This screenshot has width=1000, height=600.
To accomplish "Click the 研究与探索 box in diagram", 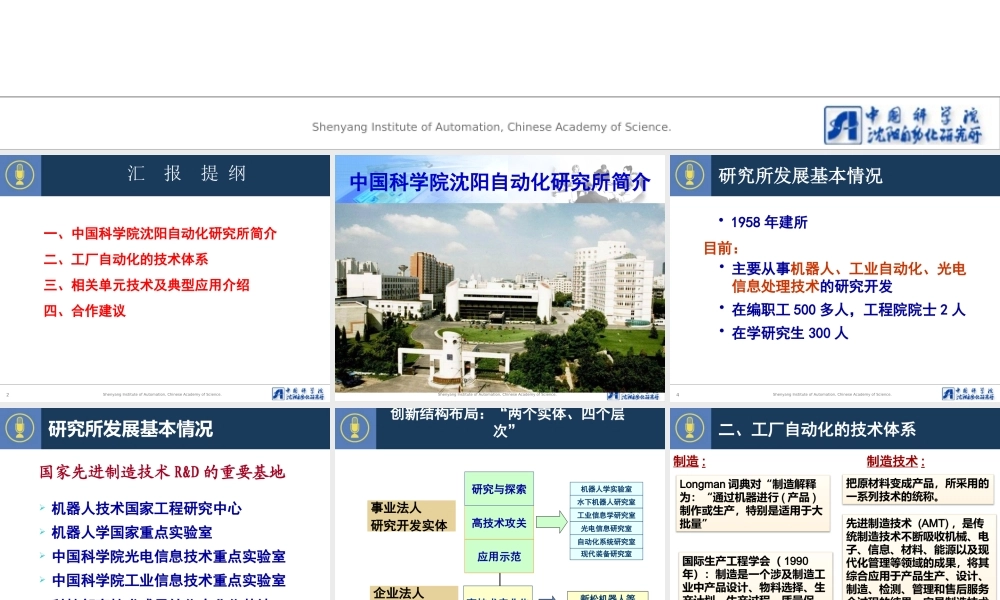I will pos(499,489).
